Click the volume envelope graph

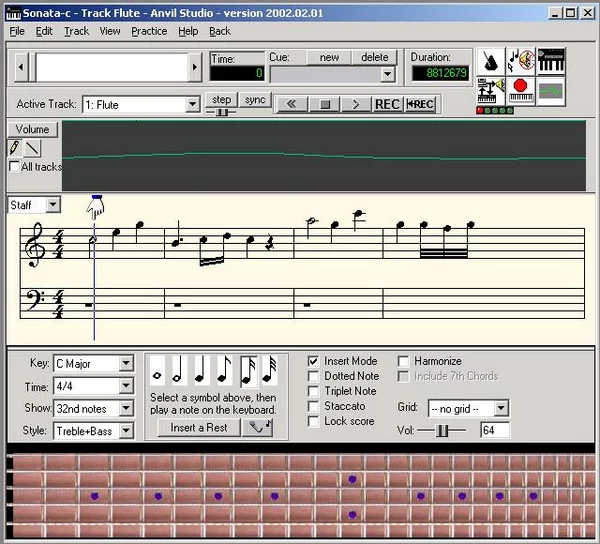pos(324,155)
